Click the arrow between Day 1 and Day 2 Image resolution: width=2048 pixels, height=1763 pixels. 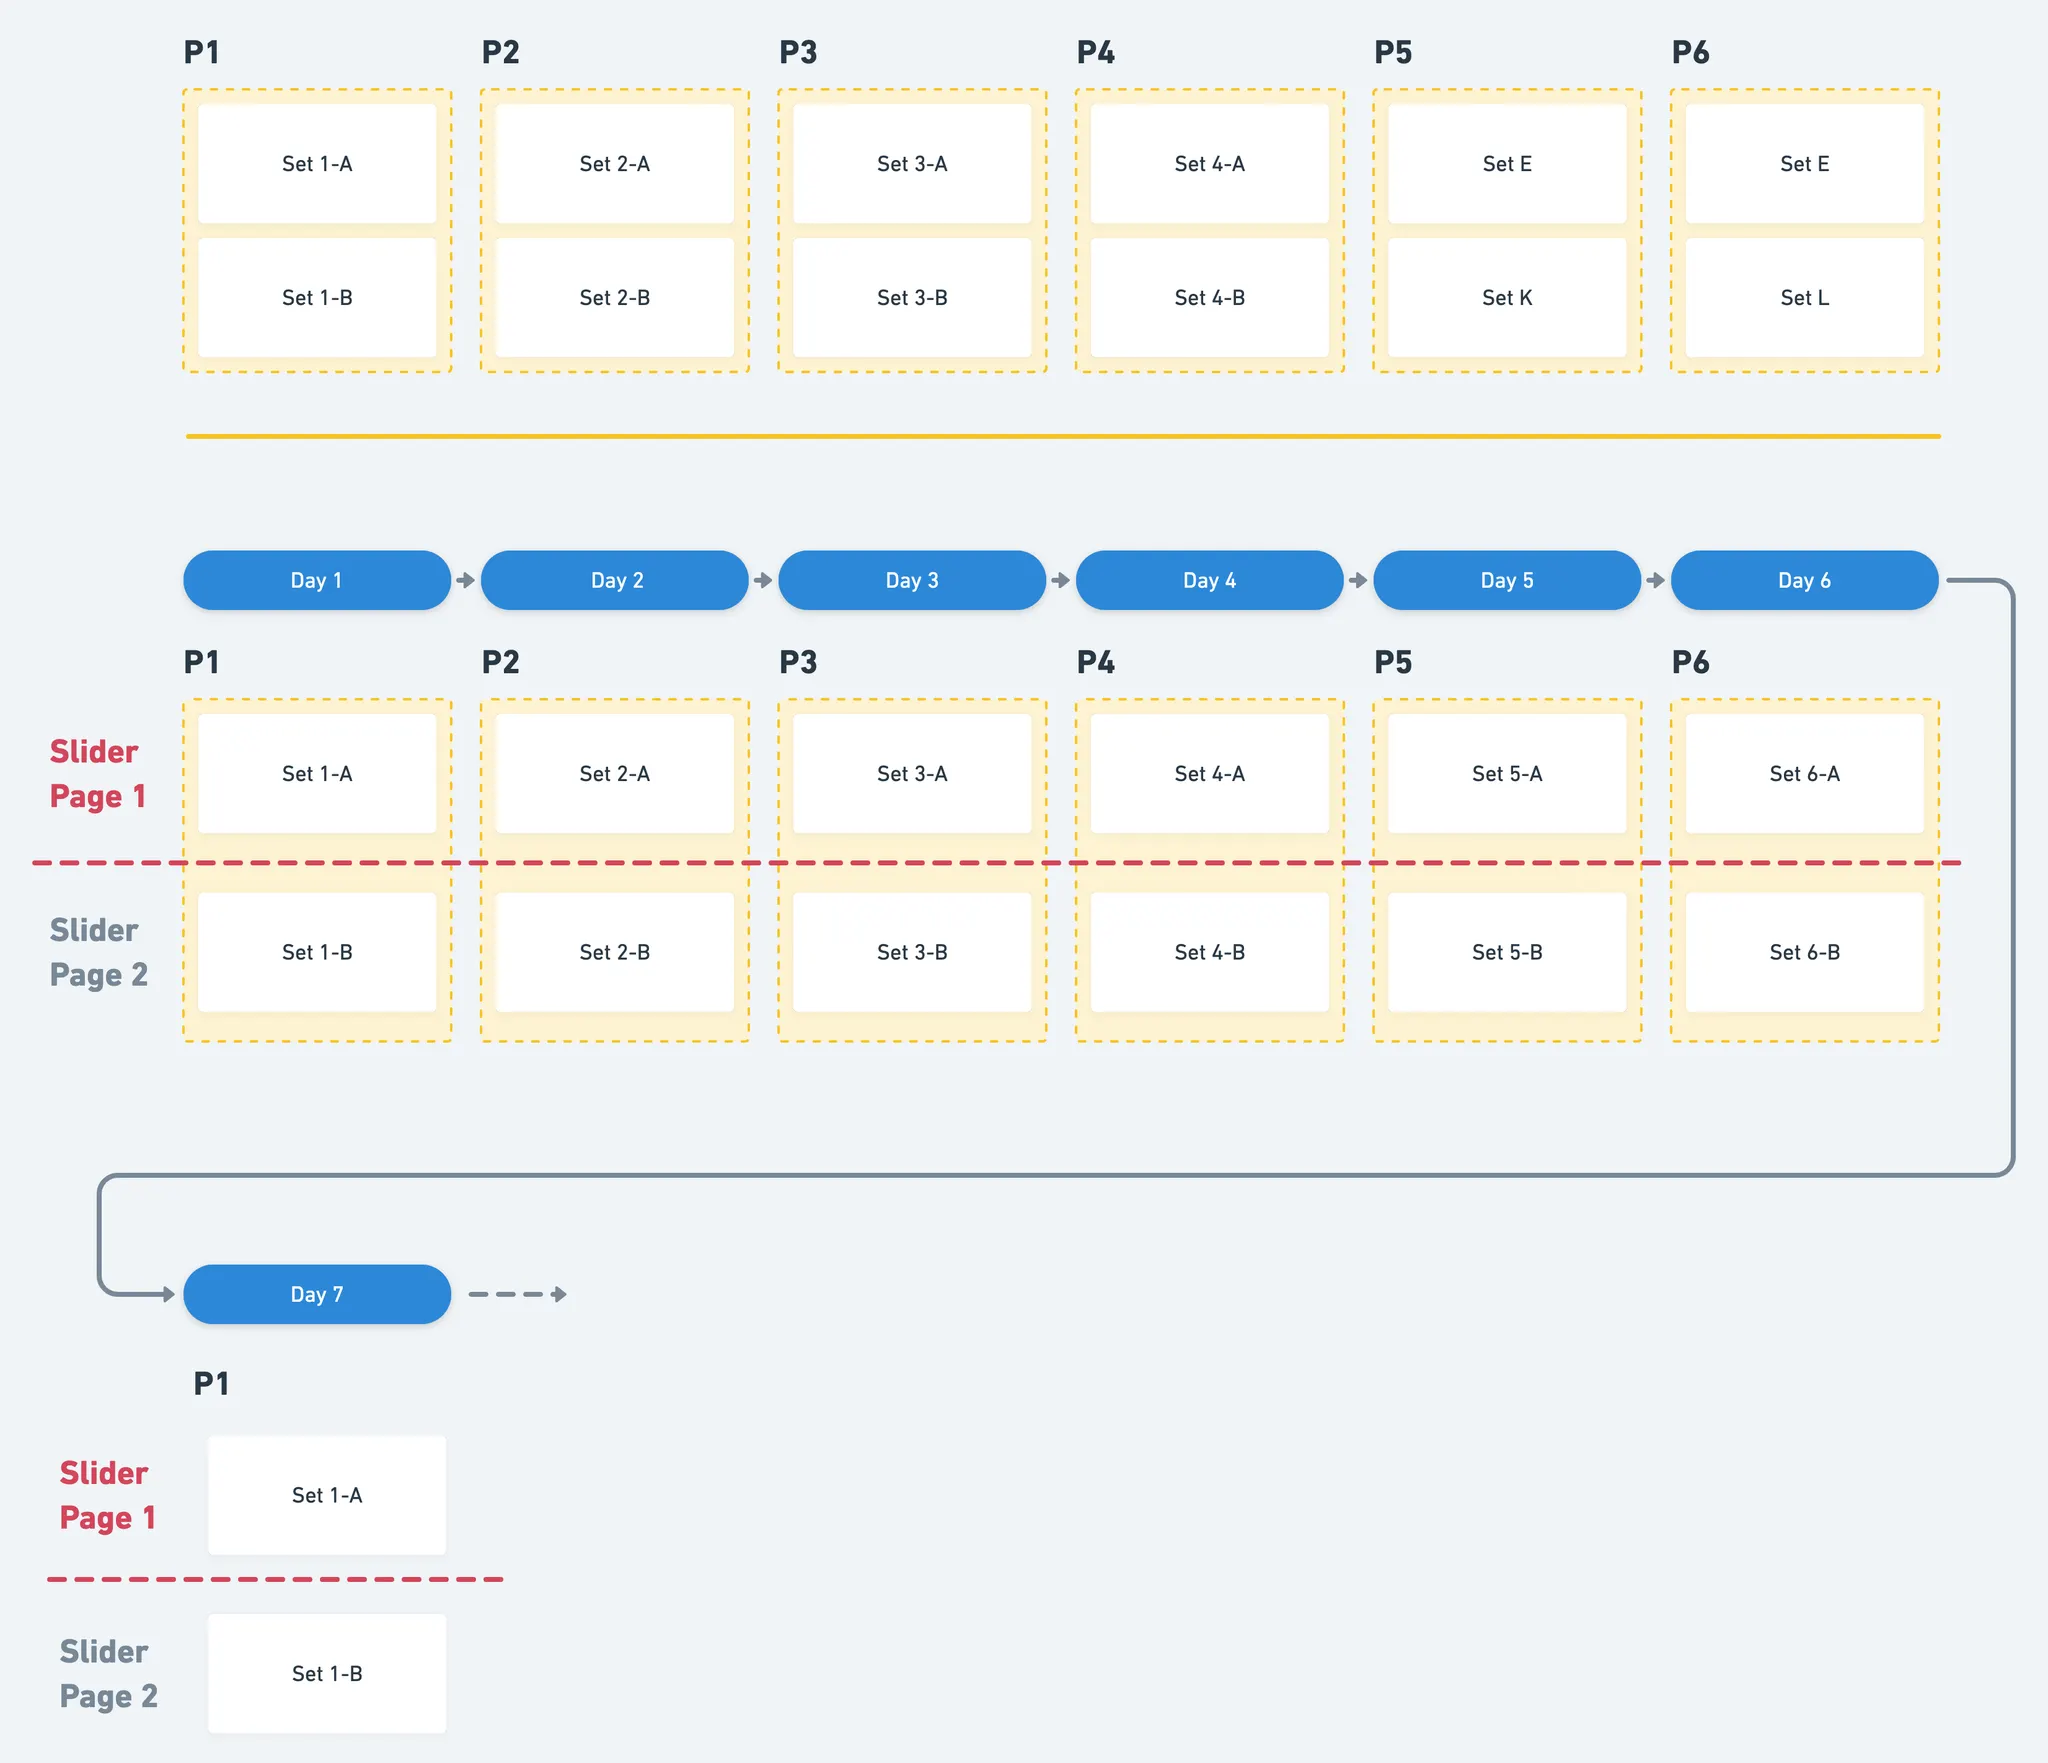click(465, 580)
